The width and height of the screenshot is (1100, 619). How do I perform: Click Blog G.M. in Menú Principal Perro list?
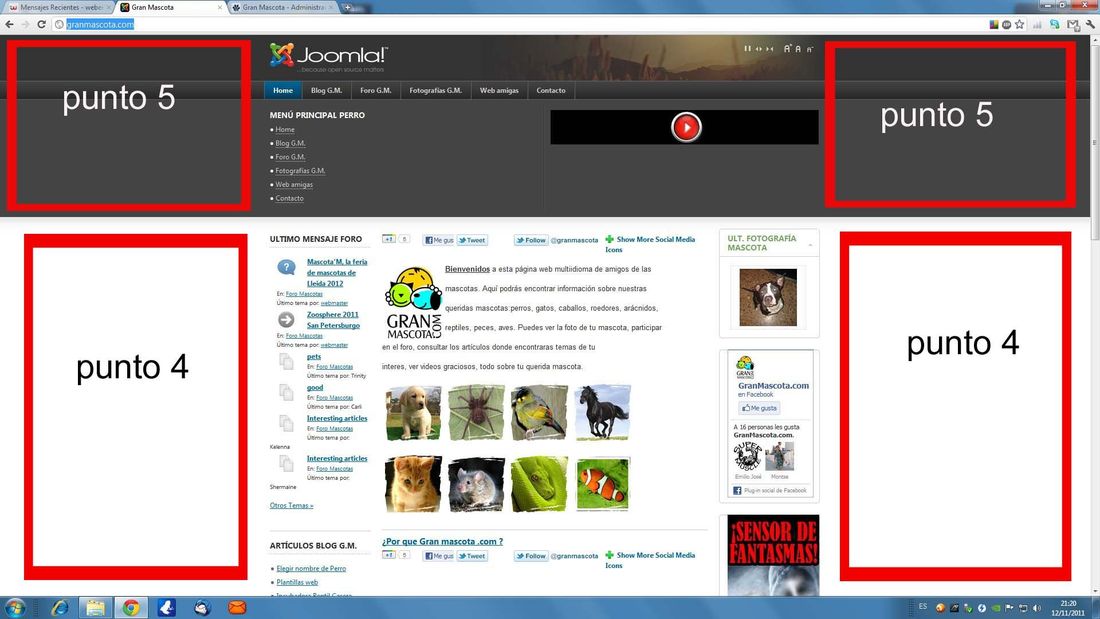pyautogui.click(x=290, y=143)
